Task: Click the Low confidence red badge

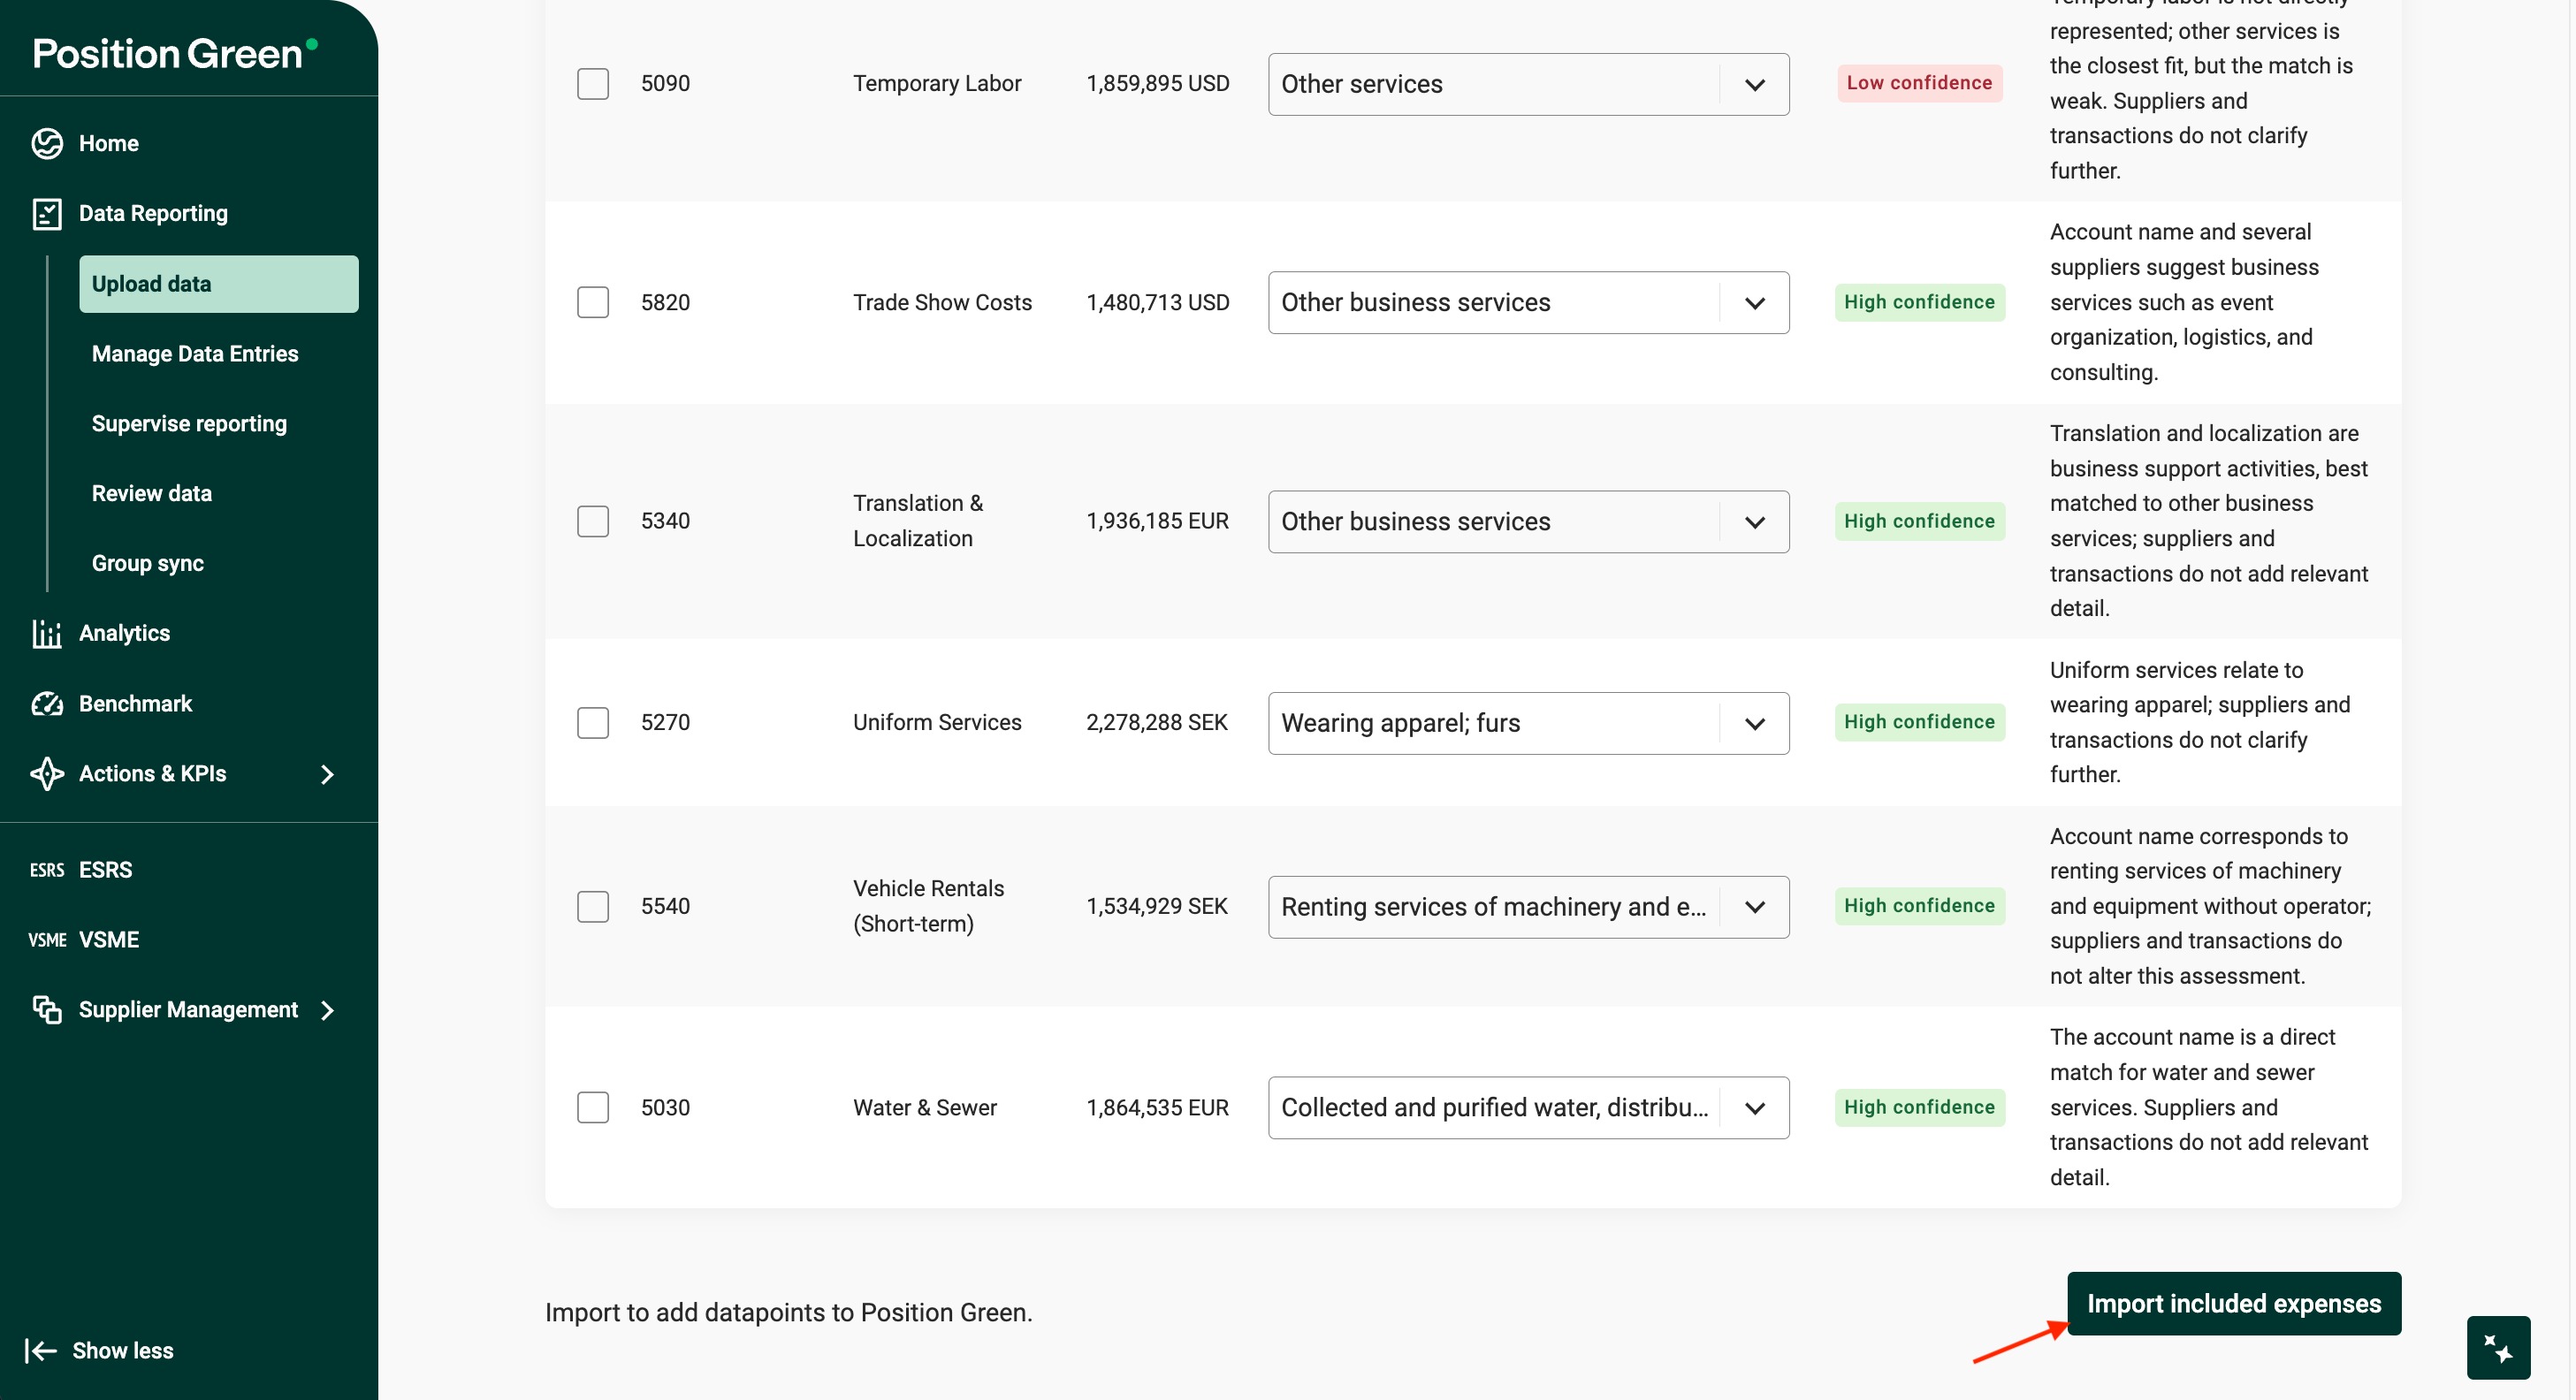Action: [1918, 83]
